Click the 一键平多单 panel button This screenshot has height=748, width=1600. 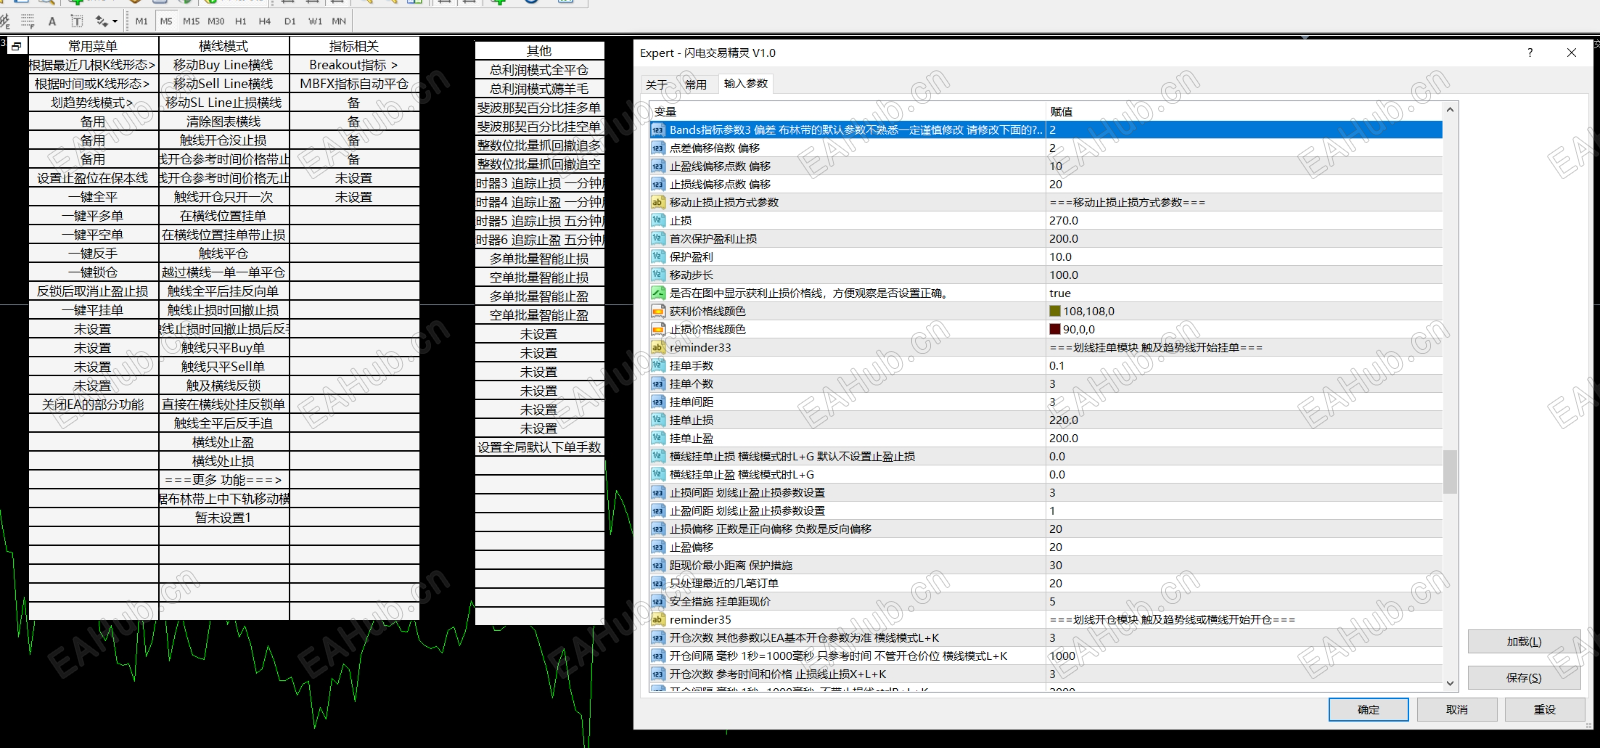tap(93, 216)
